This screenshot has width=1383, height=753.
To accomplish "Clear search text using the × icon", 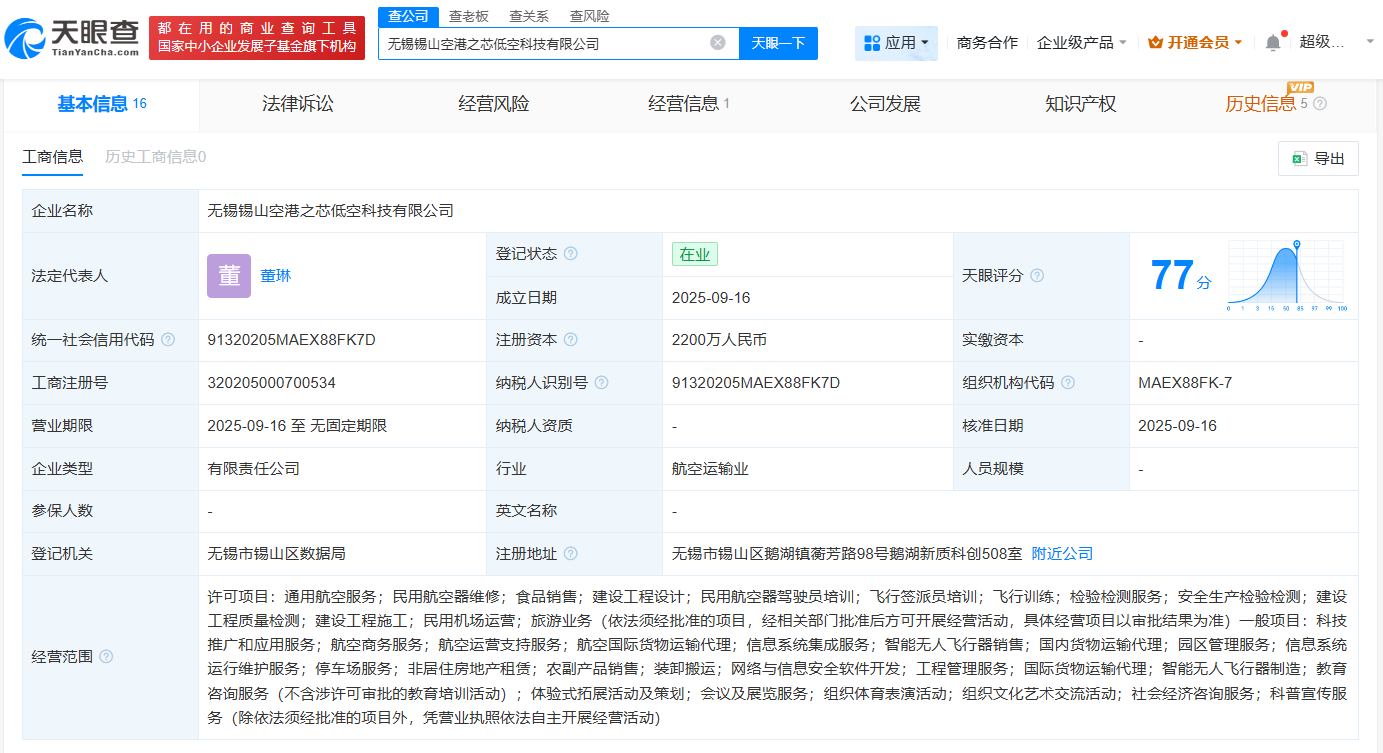I will click(x=716, y=42).
